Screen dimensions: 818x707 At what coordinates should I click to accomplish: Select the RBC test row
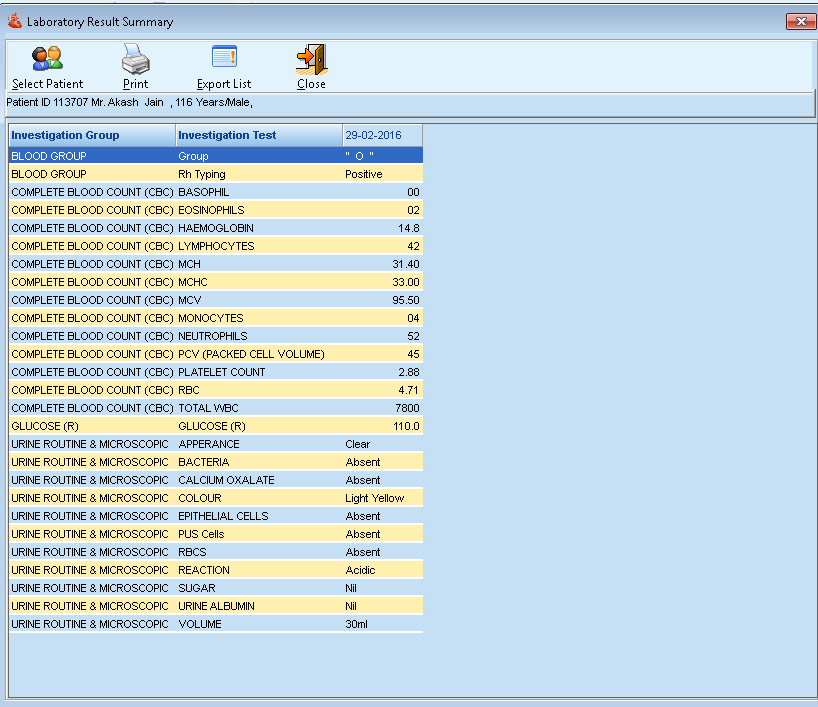(216, 390)
